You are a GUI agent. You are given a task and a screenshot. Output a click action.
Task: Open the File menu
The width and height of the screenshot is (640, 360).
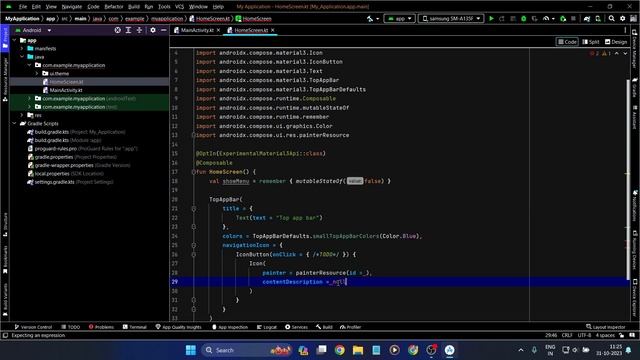point(23,7)
